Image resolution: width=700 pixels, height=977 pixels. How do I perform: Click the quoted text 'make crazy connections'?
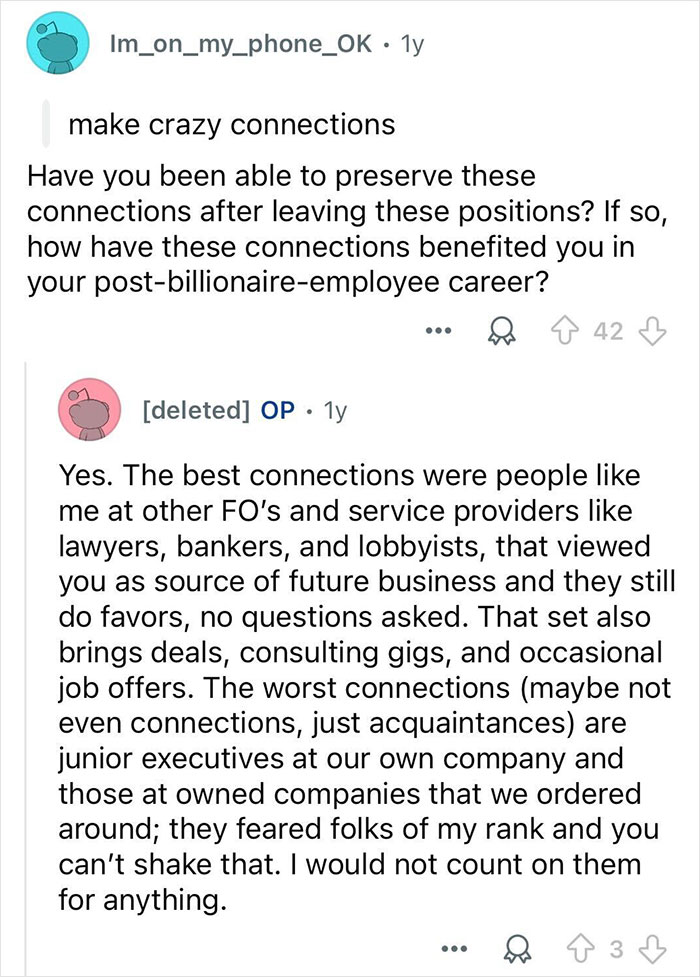click(231, 123)
